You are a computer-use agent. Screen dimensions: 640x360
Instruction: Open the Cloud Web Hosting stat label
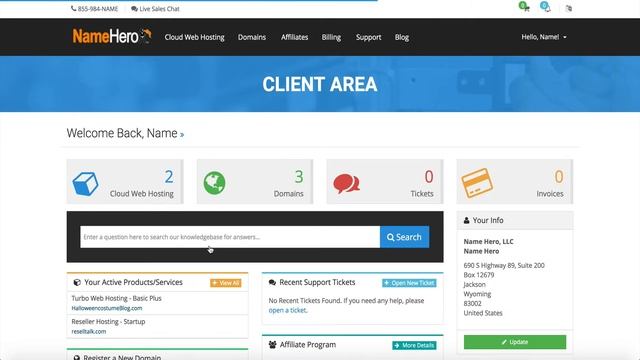(x=142, y=193)
